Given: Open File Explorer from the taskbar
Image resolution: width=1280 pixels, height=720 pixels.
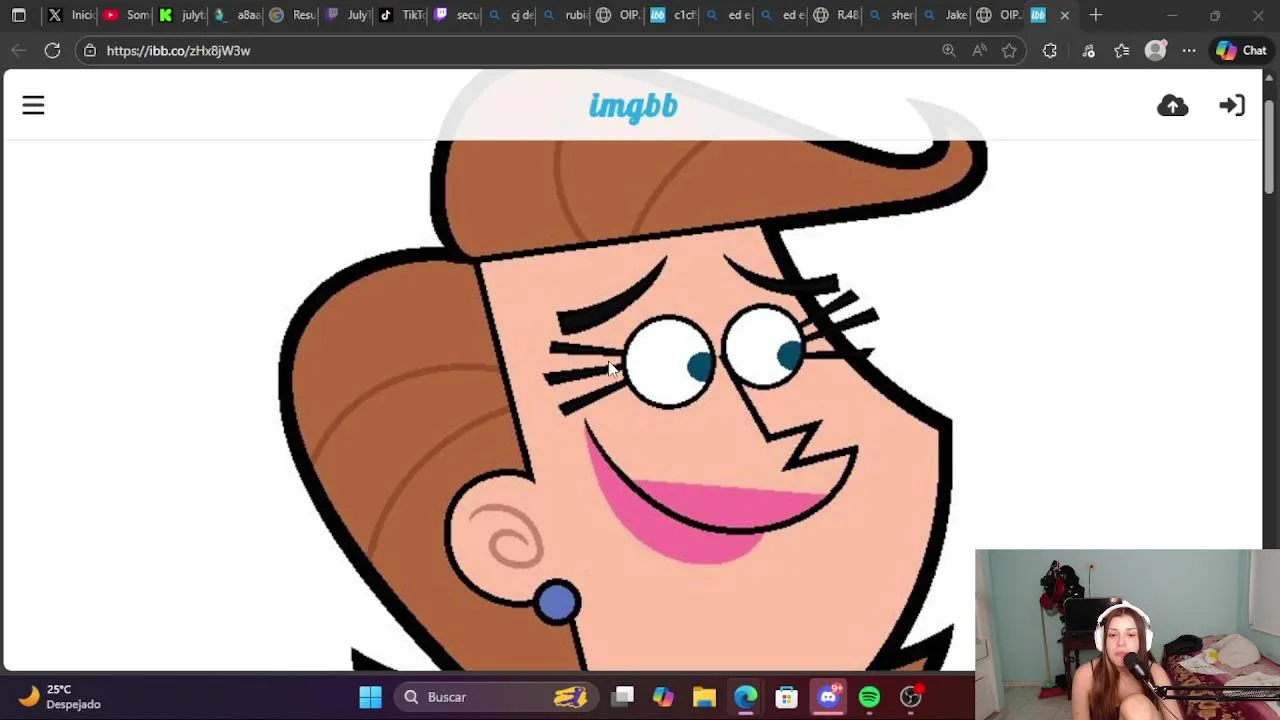Looking at the screenshot, I should point(704,697).
